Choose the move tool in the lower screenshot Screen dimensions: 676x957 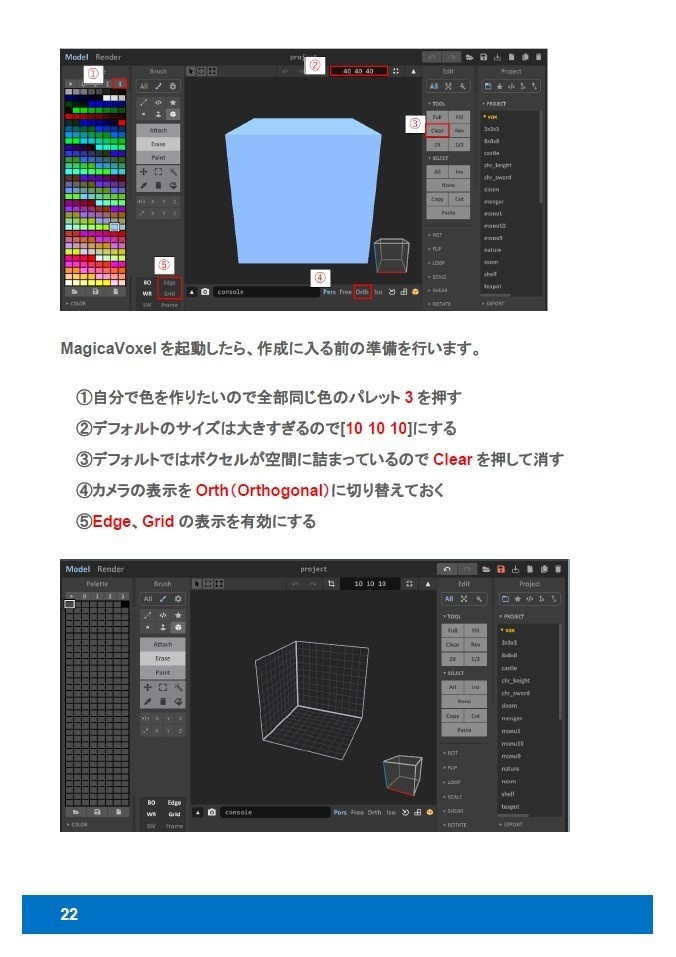[x=148, y=687]
